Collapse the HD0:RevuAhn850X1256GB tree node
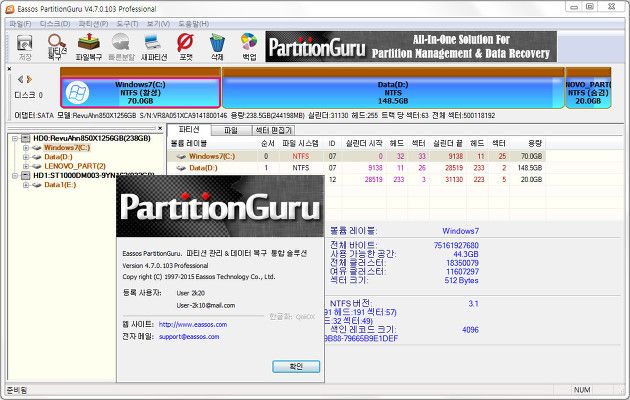This screenshot has width=630, height=400. pos(15,139)
